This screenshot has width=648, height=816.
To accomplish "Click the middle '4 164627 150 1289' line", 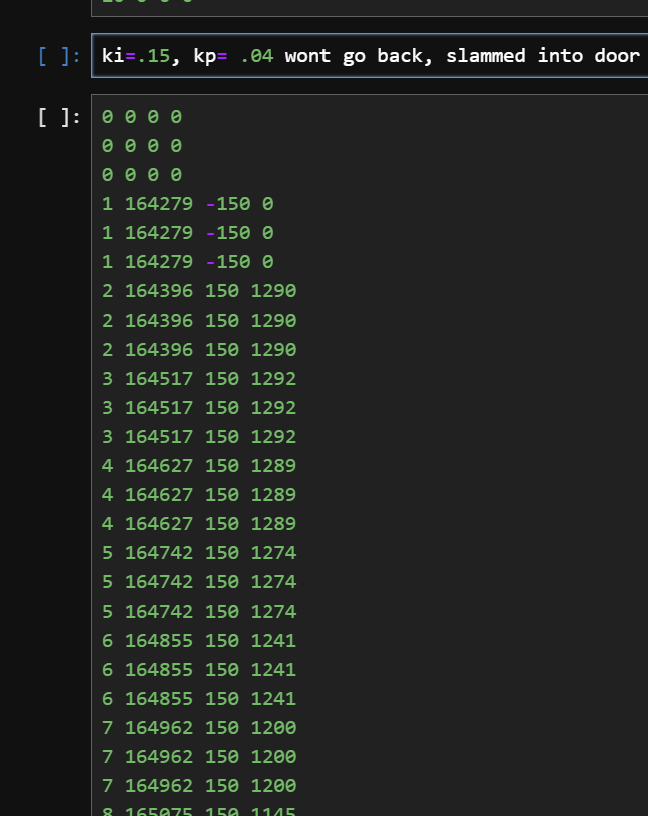I will tap(199, 495).
